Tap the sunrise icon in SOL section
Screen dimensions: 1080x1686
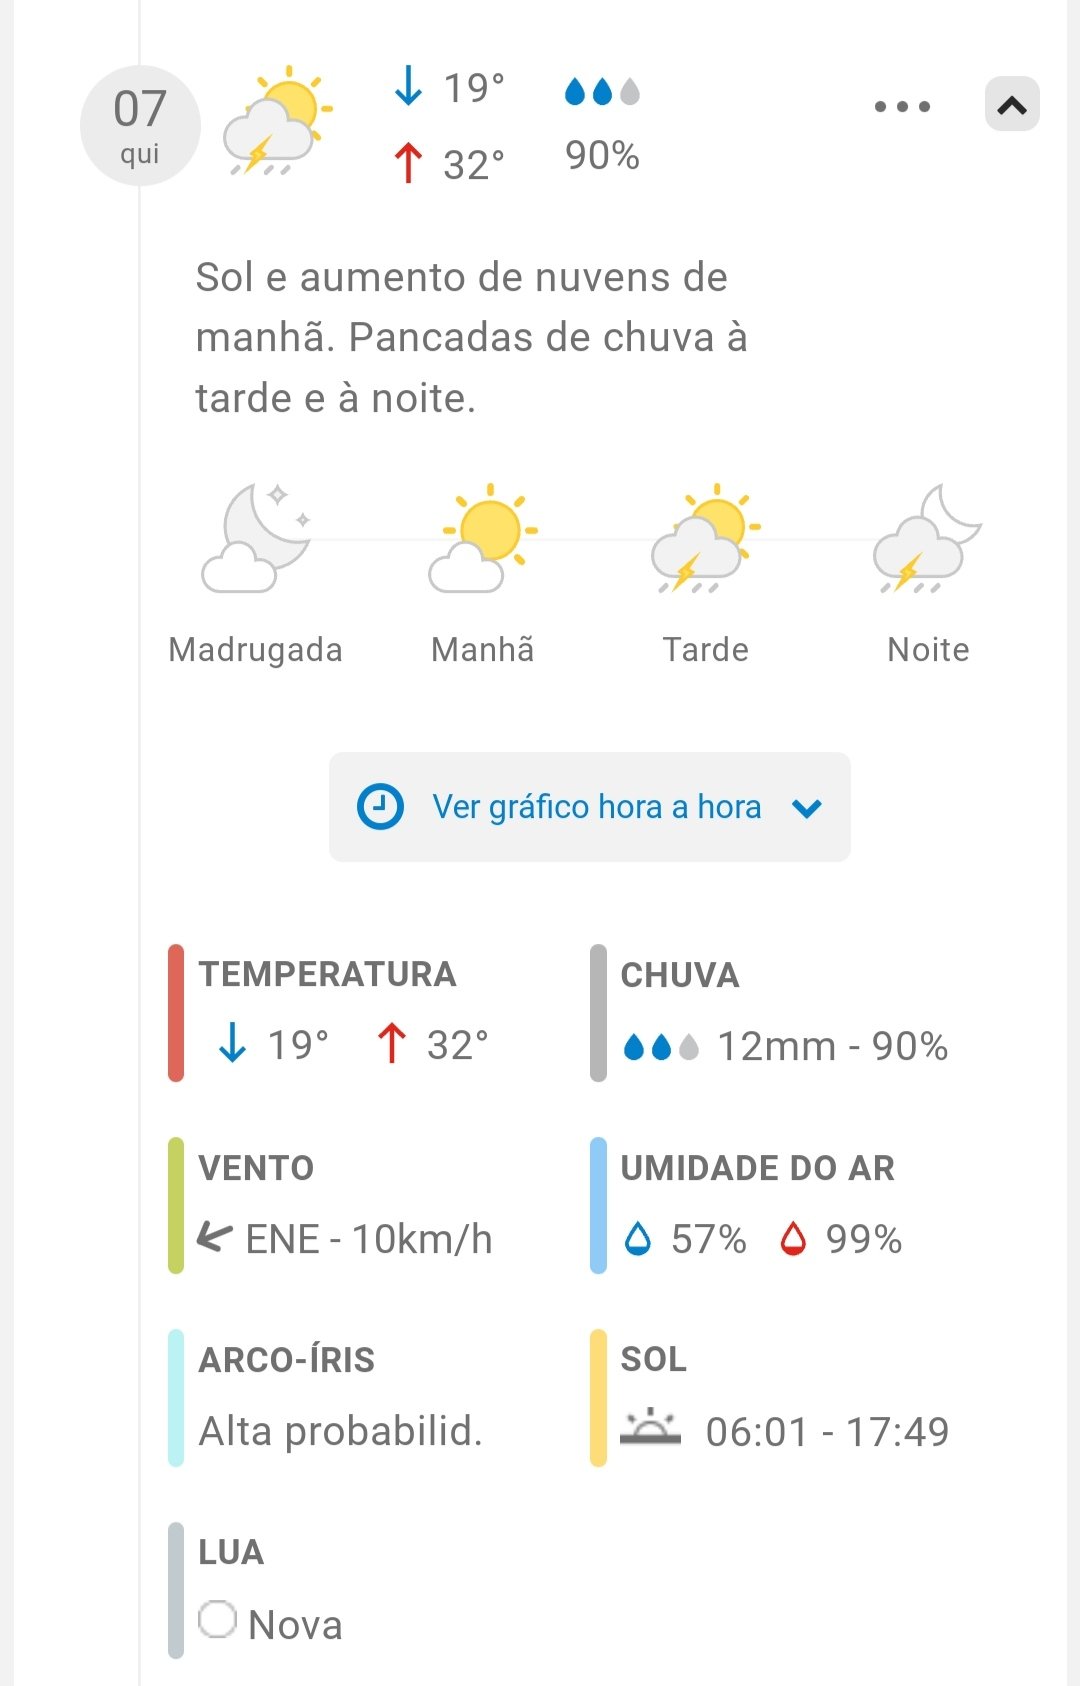(x=650, y=1428)
